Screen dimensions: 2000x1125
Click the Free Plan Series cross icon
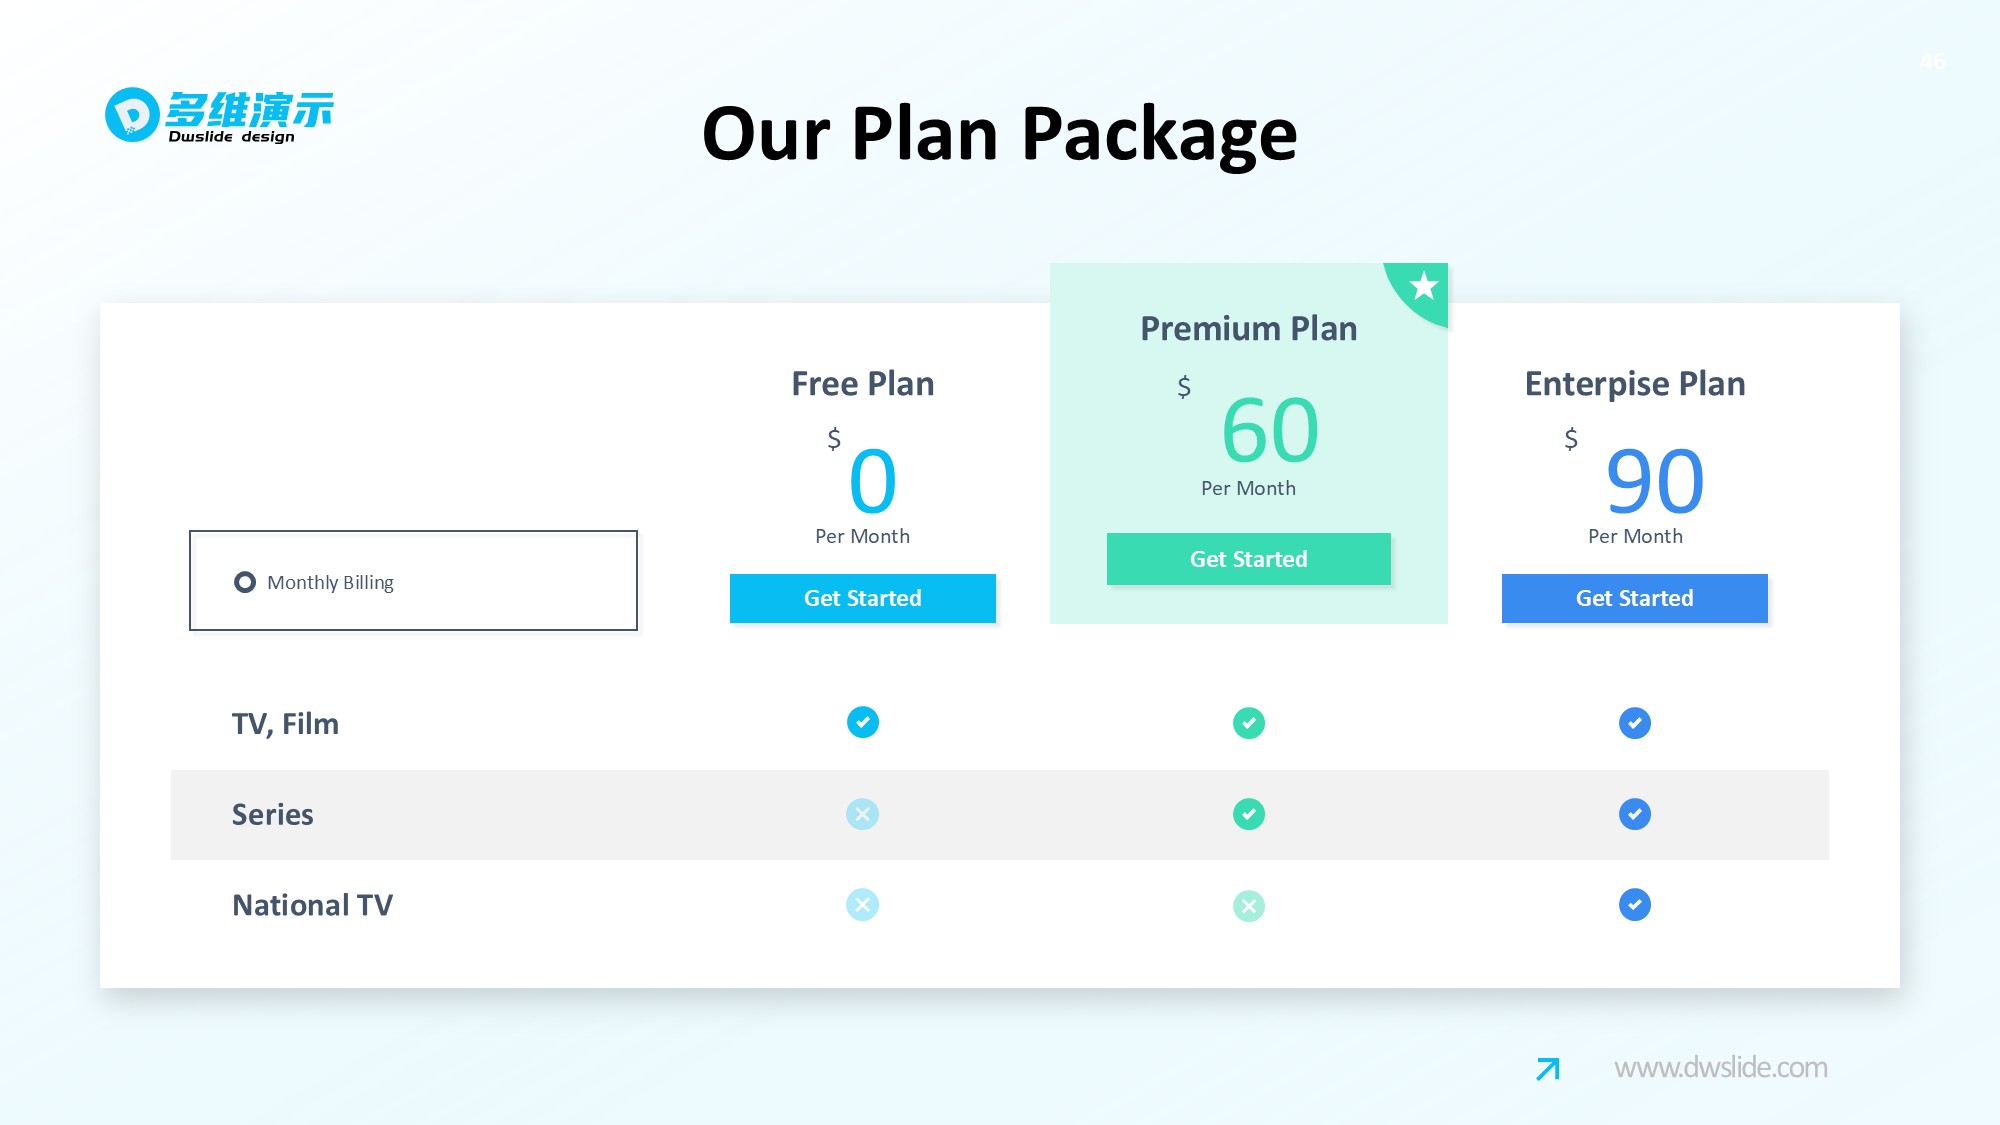point(862,814)
